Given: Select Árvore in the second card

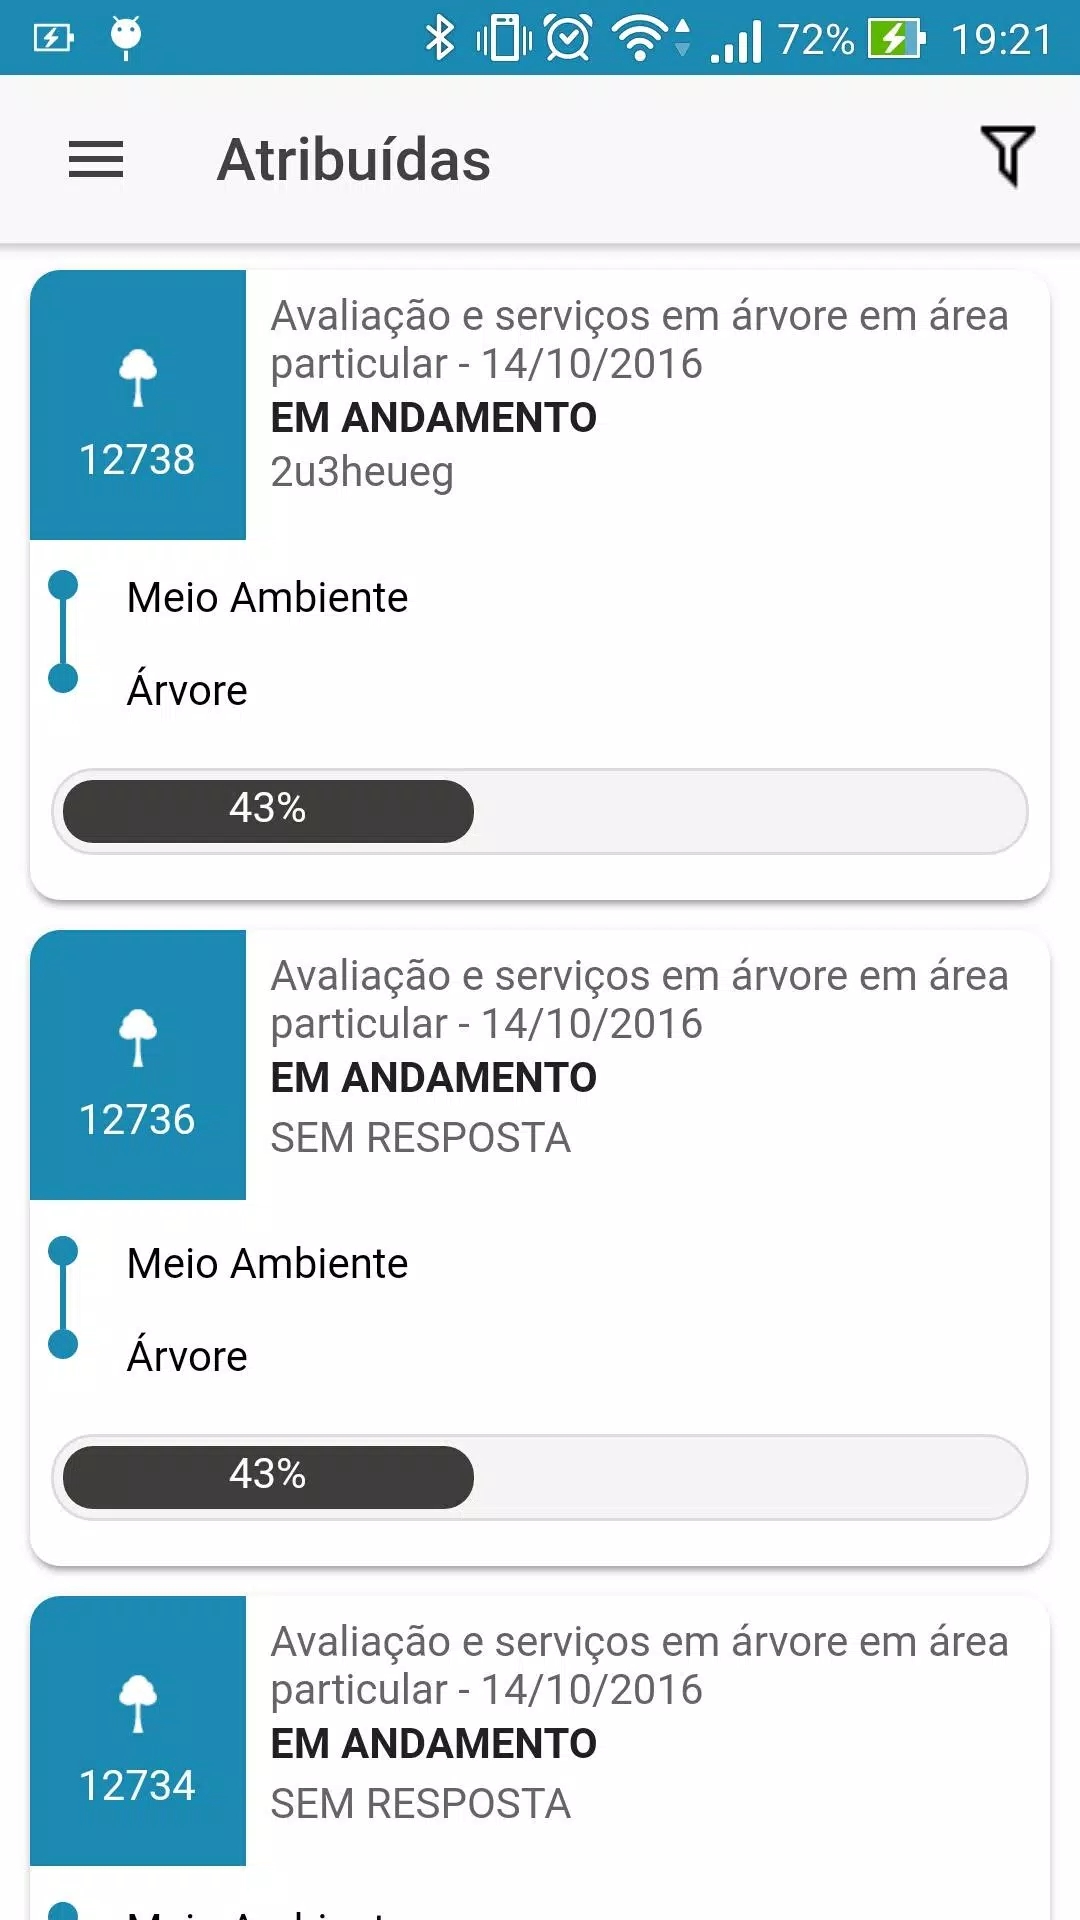Looking at the screenshot, I should (x=187, y=1356).
